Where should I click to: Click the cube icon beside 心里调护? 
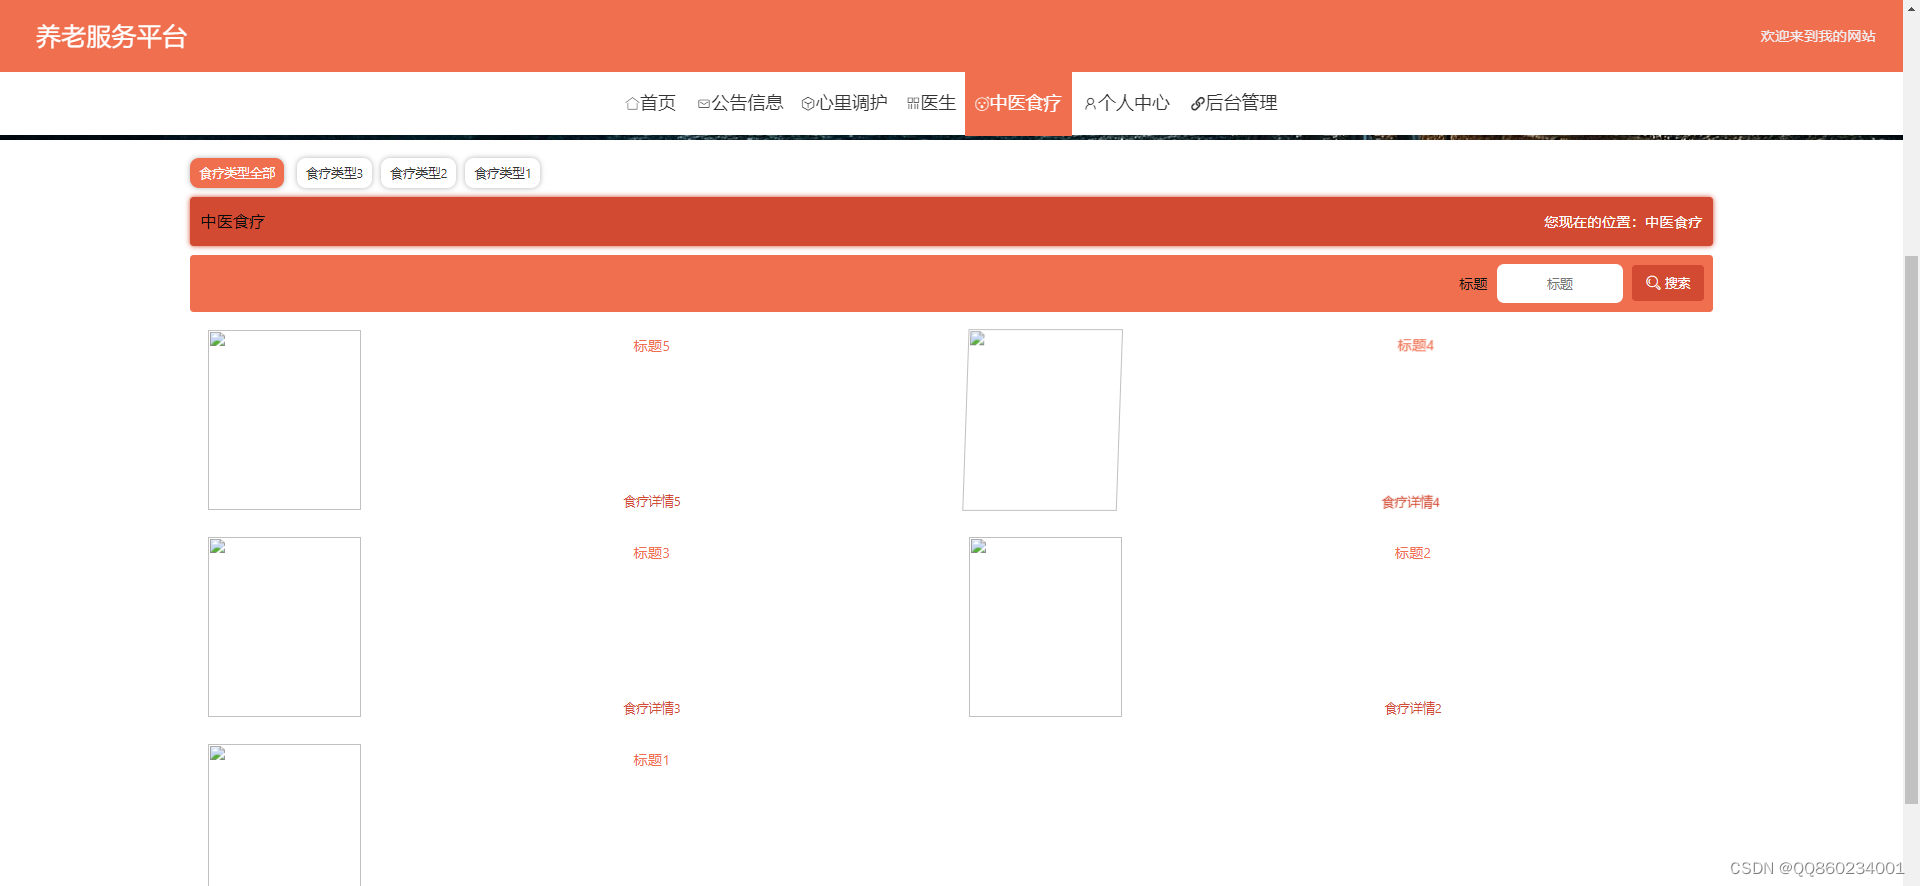tap(808, 103)
